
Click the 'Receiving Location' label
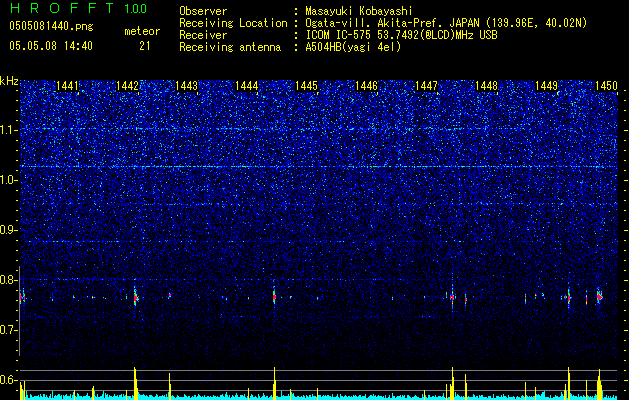pos(233,23)
